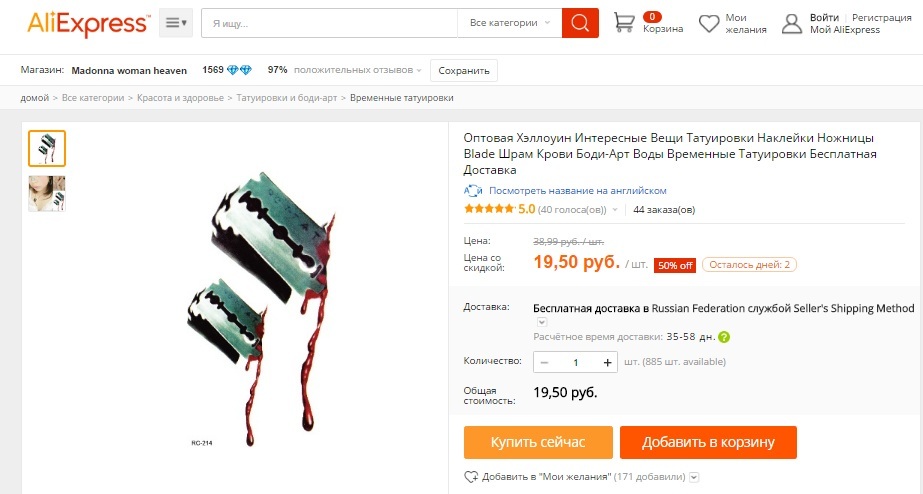Open the wishlist heart icon in header
Screen dimensions: 923x494
[709, 24]
